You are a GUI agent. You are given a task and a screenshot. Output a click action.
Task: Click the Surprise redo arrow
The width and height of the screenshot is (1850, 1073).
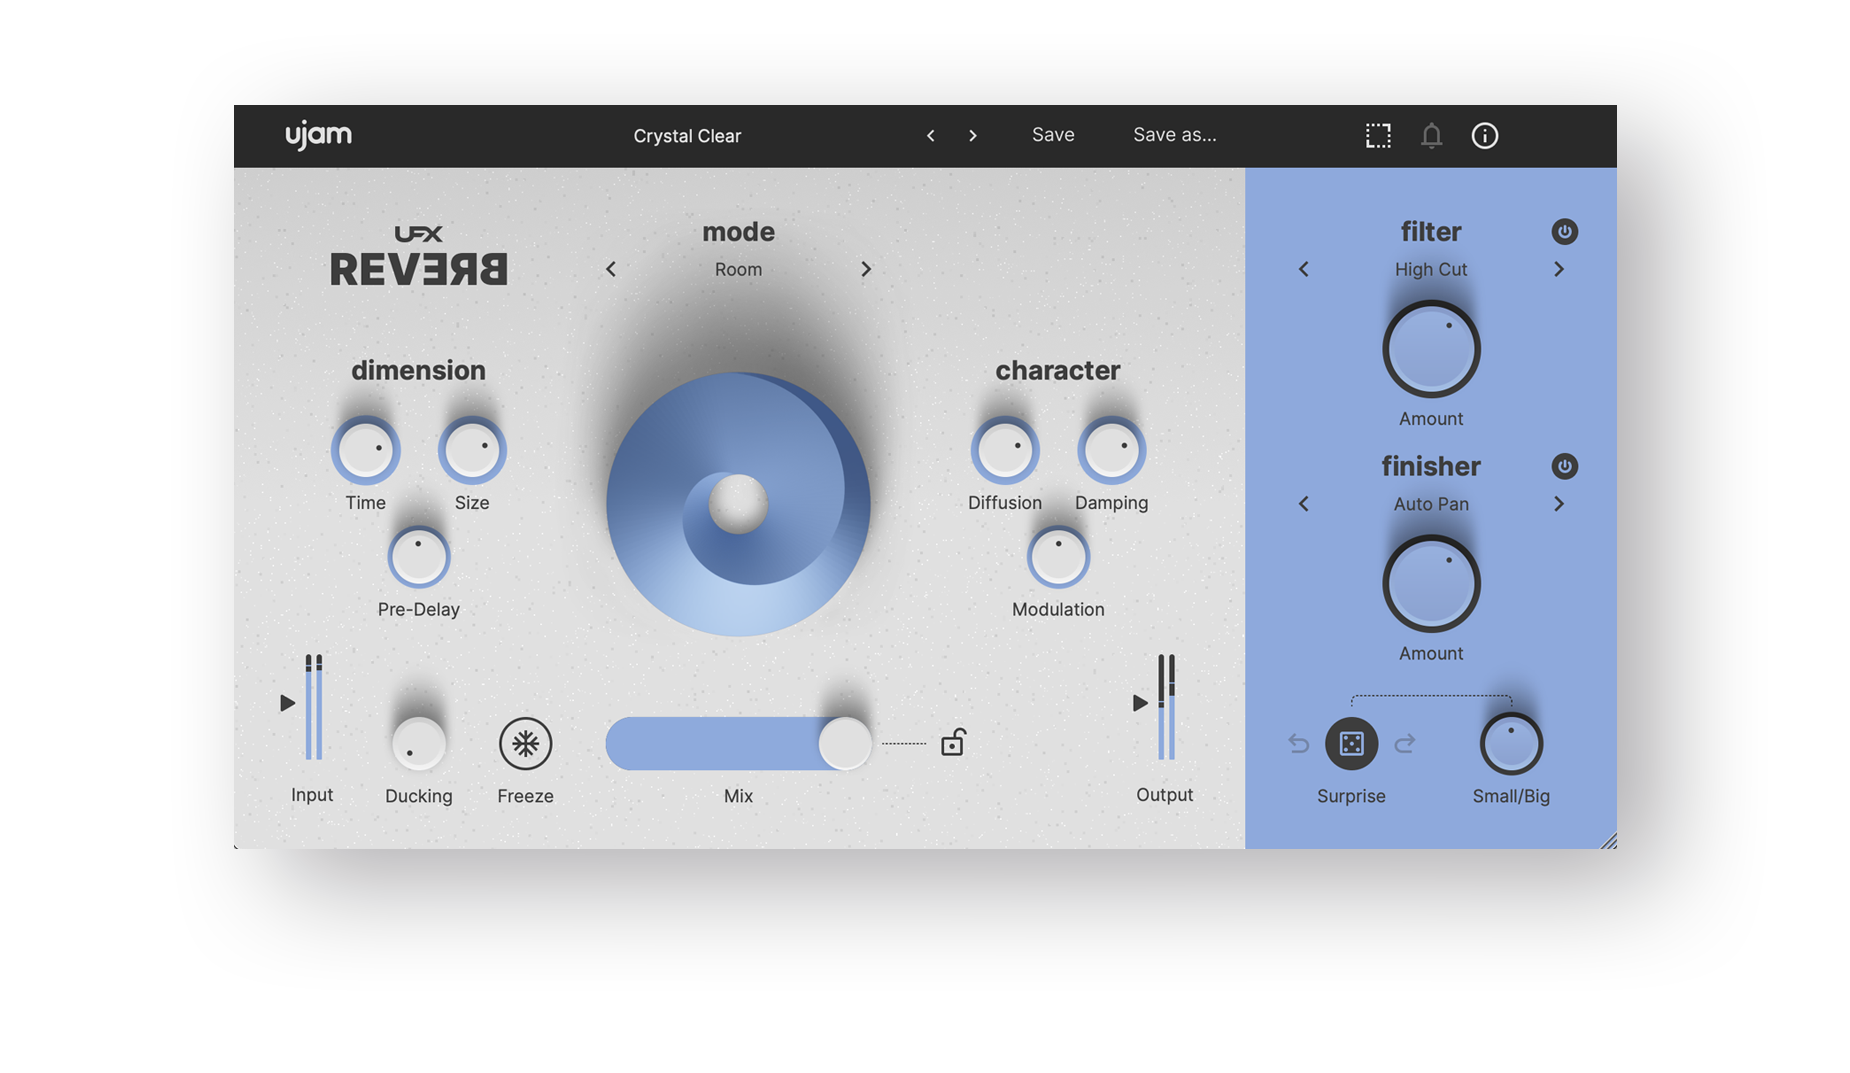point(1405,744)
